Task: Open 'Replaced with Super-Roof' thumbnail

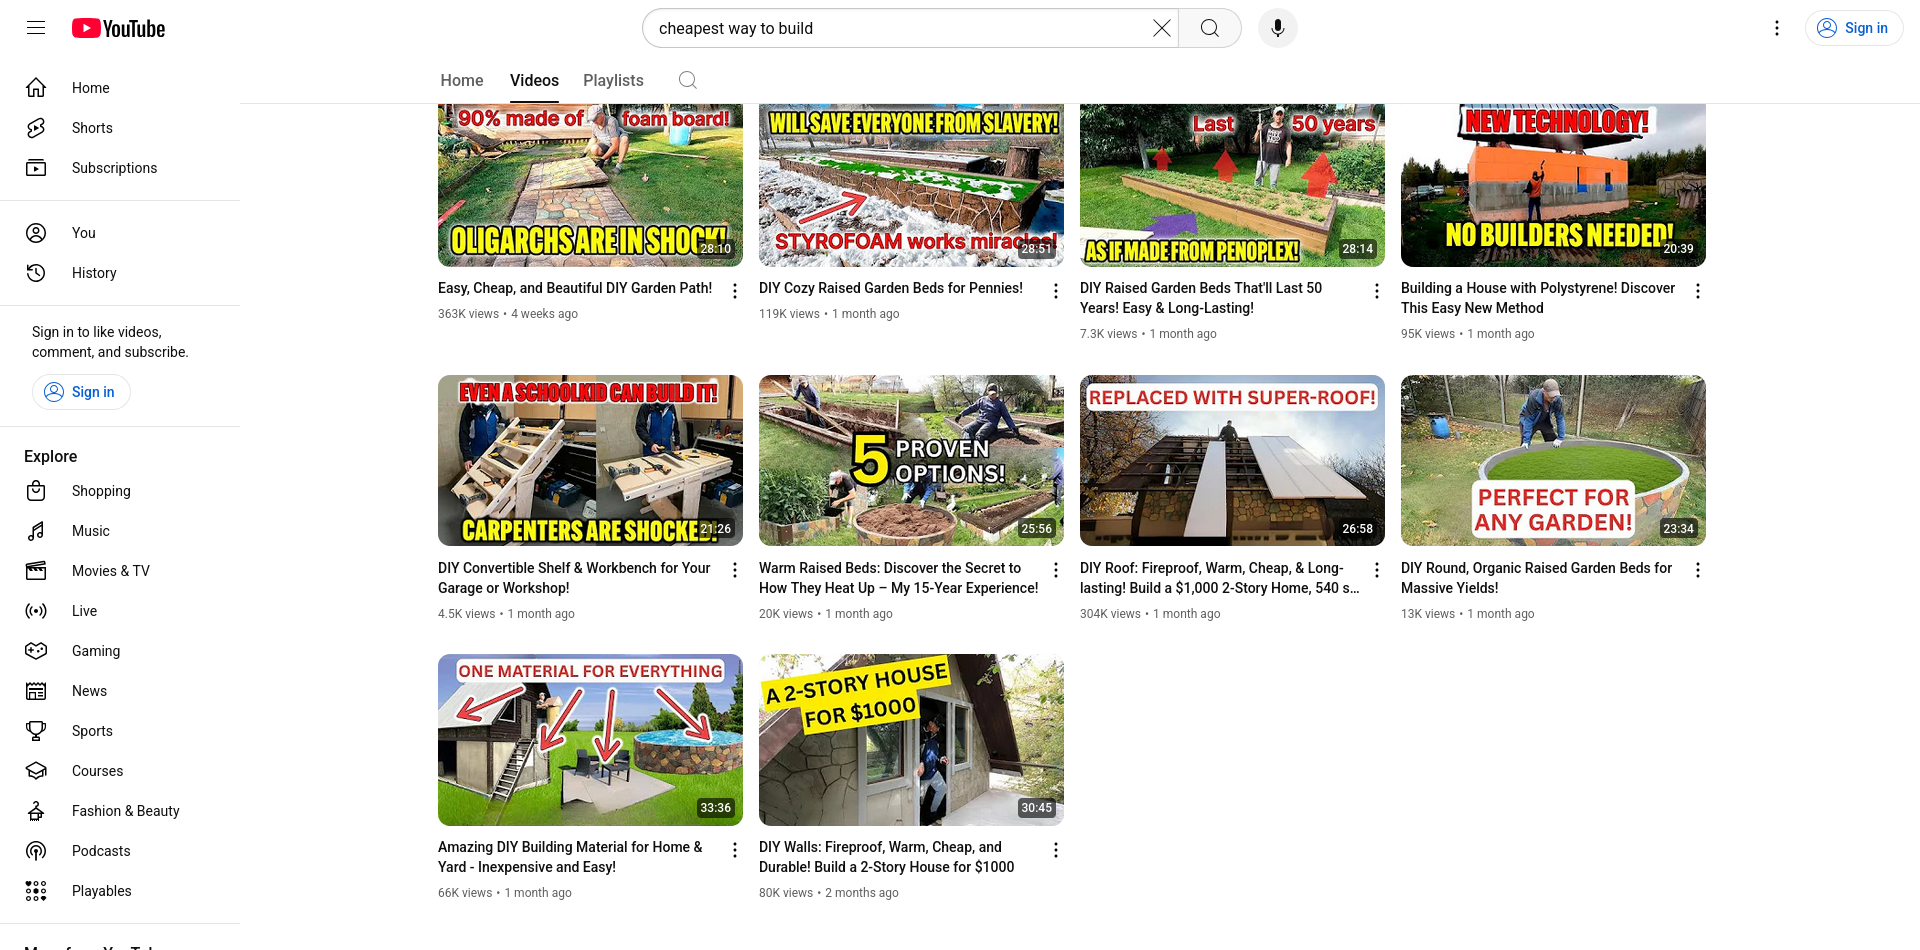Action: [x=1232, y=460]
